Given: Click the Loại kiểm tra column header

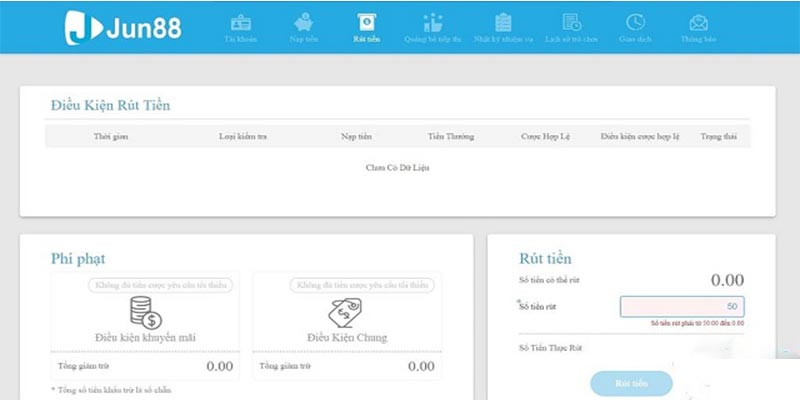Looking at the screenshot, I should tap(243, 136).
